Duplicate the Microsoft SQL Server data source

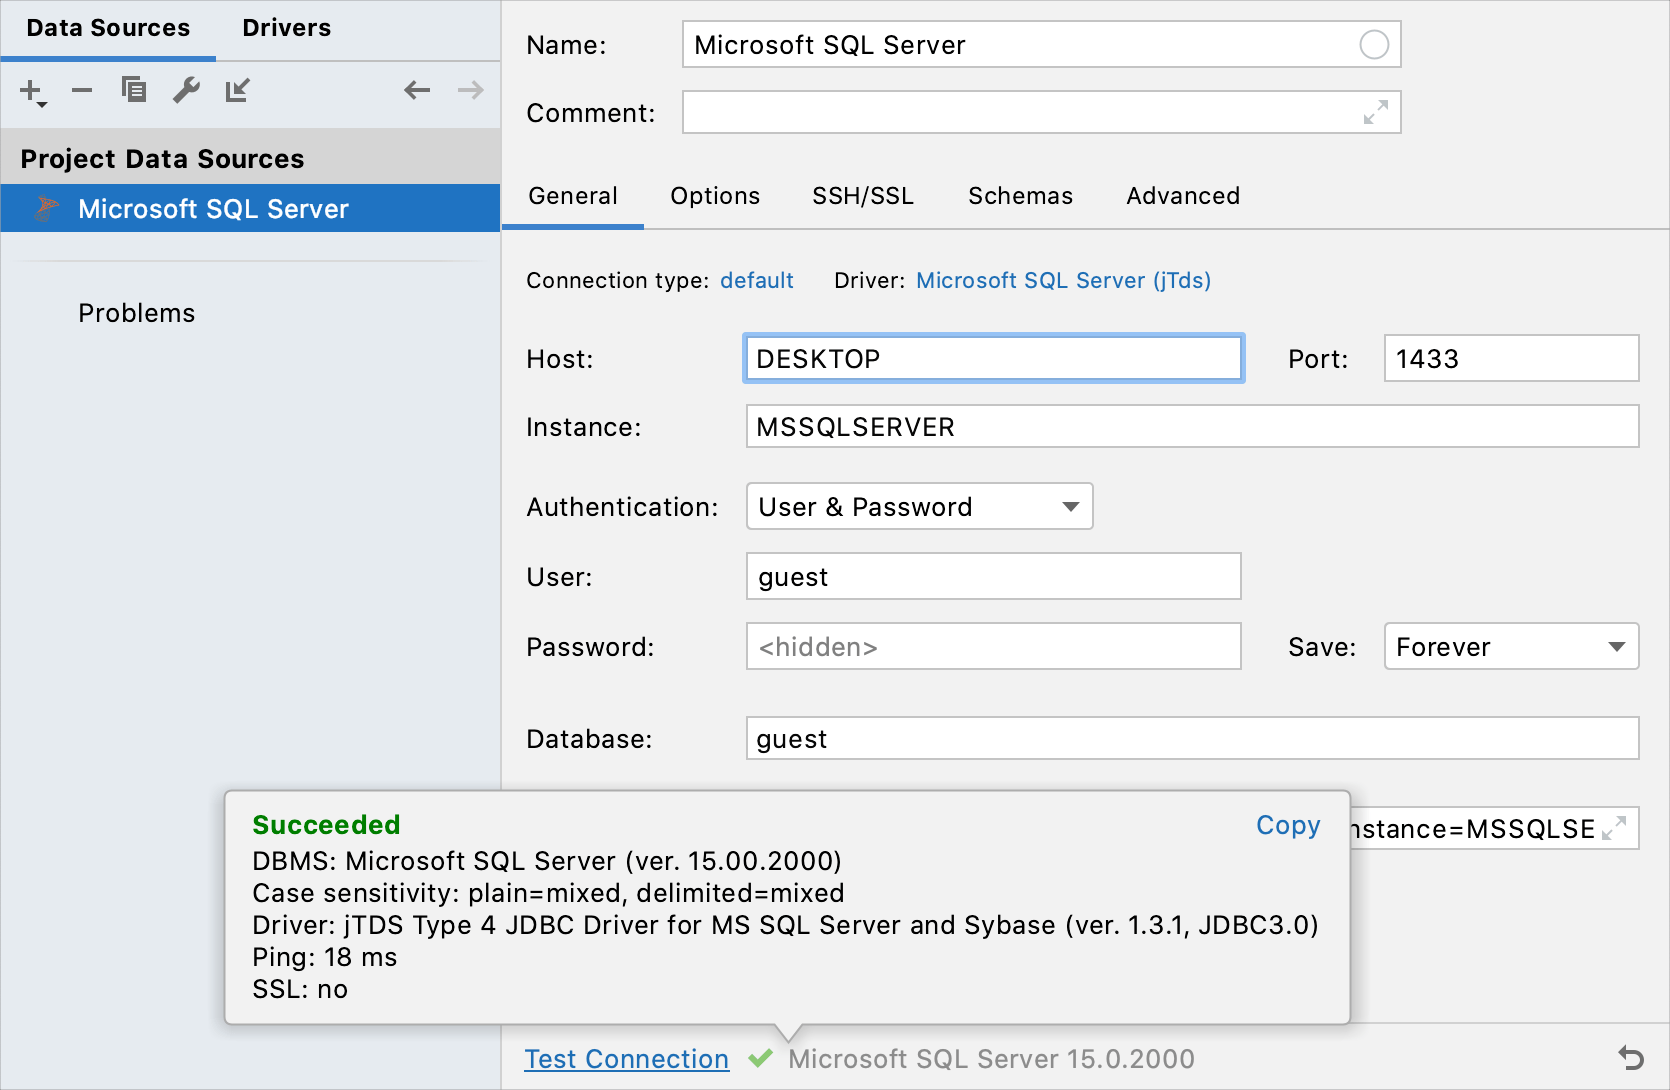(x=134, y=90)
